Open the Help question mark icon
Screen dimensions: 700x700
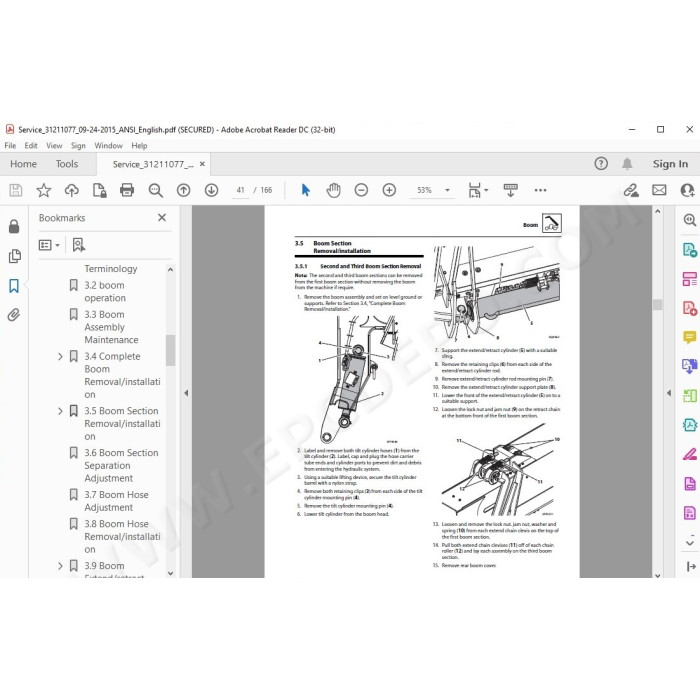(x=601, y=163)
